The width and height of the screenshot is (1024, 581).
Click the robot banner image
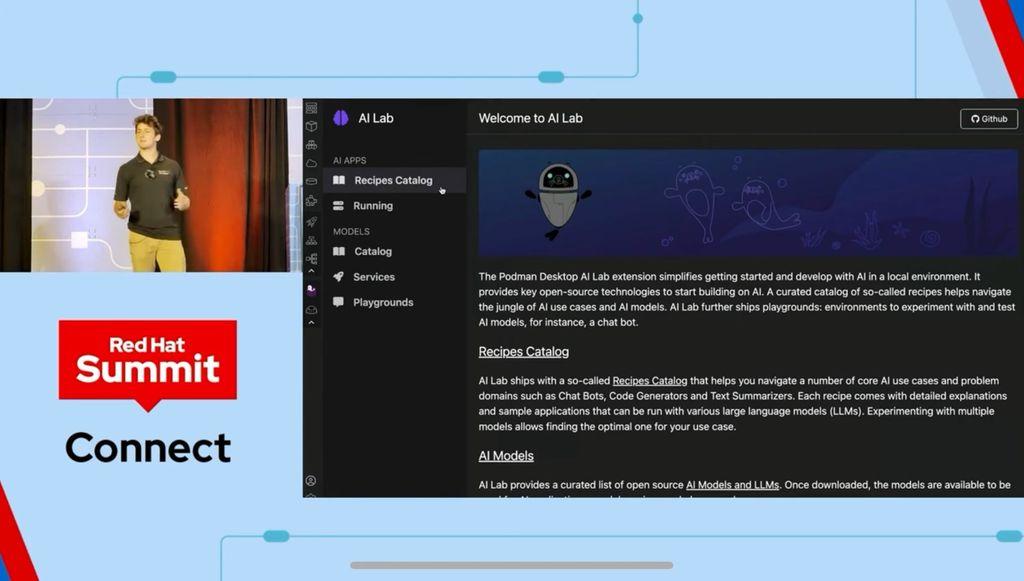tap(748, 203)
